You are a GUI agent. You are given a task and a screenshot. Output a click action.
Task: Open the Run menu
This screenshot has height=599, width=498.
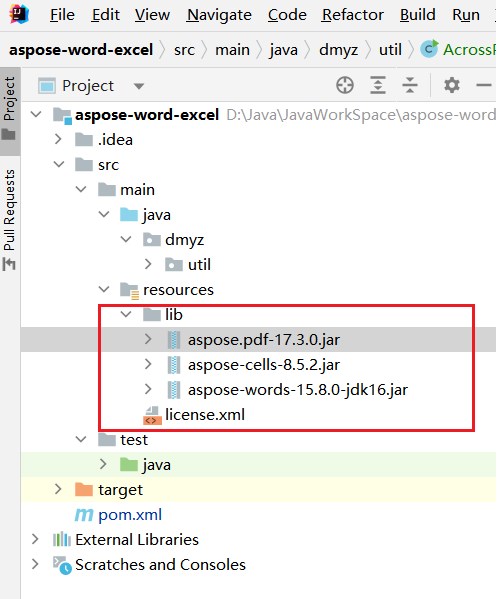coord(466,15)
